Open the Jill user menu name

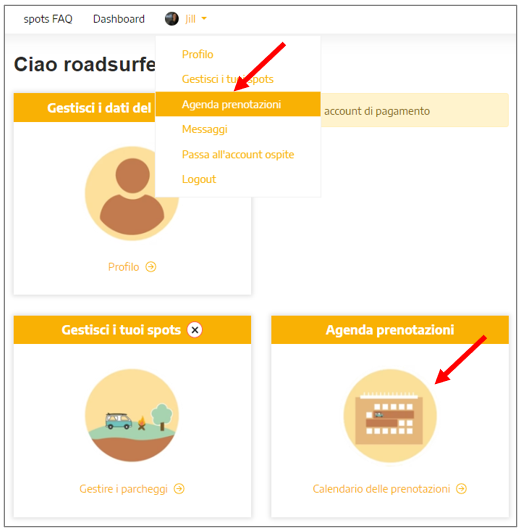(x=190, y=19)
